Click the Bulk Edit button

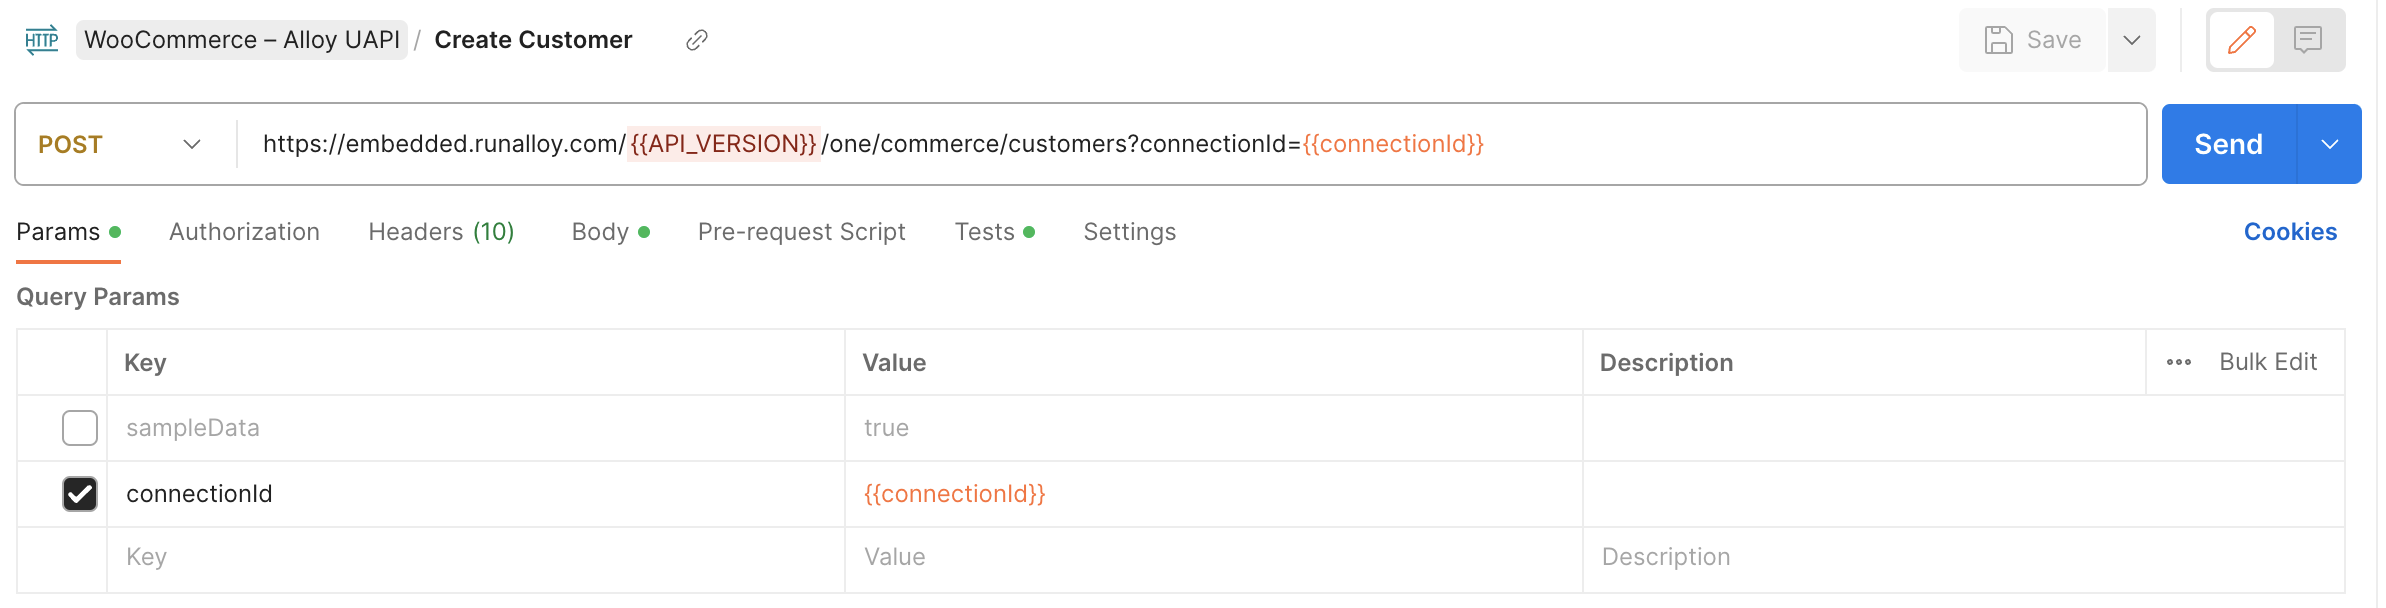pos(2268,362)
